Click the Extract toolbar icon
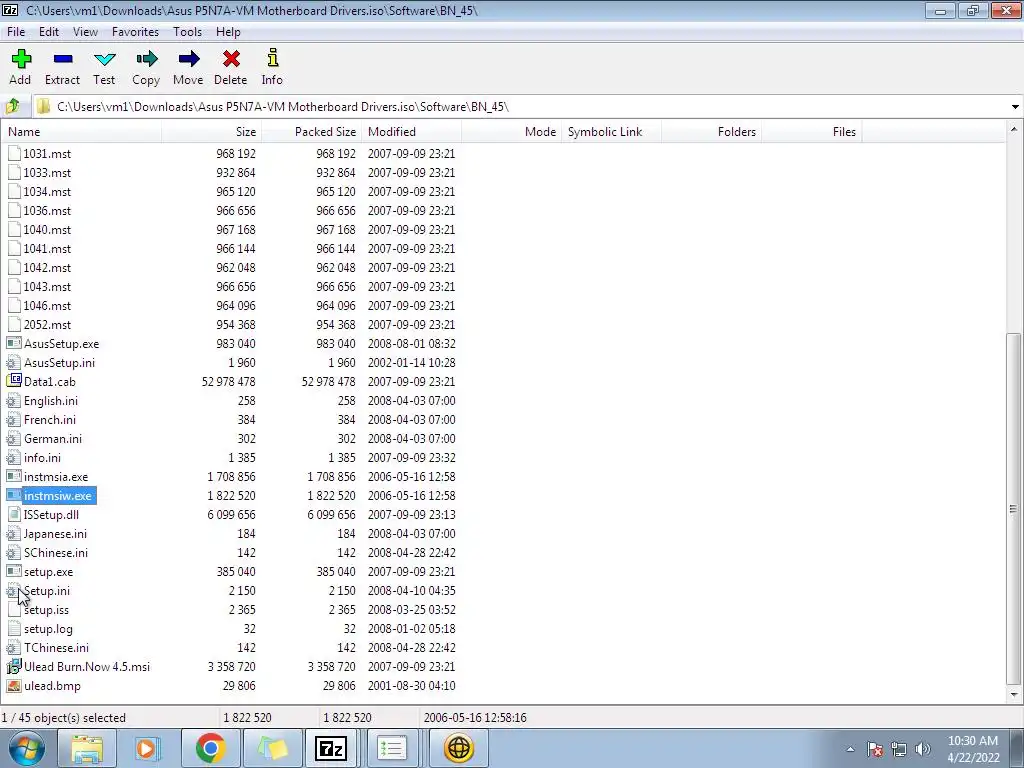1024x768 pixels. pos(63,59)
